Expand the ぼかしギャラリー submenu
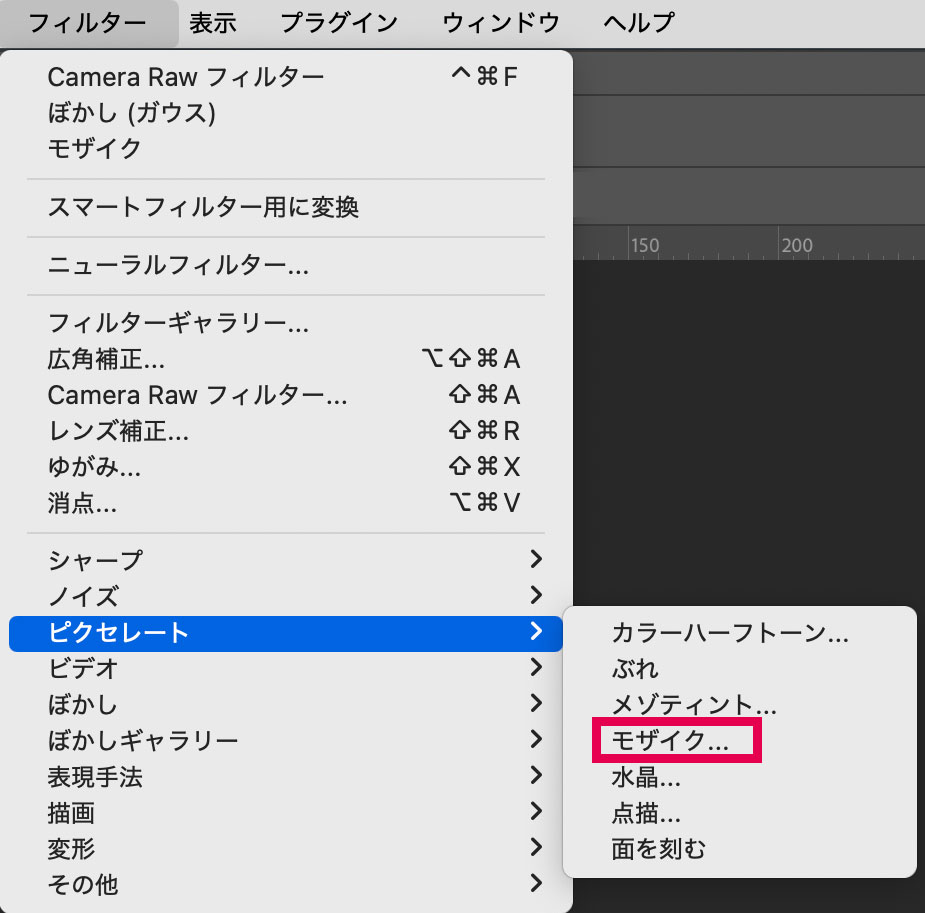Viewport: 925px width, 913px height. click(x=286, y=741)
